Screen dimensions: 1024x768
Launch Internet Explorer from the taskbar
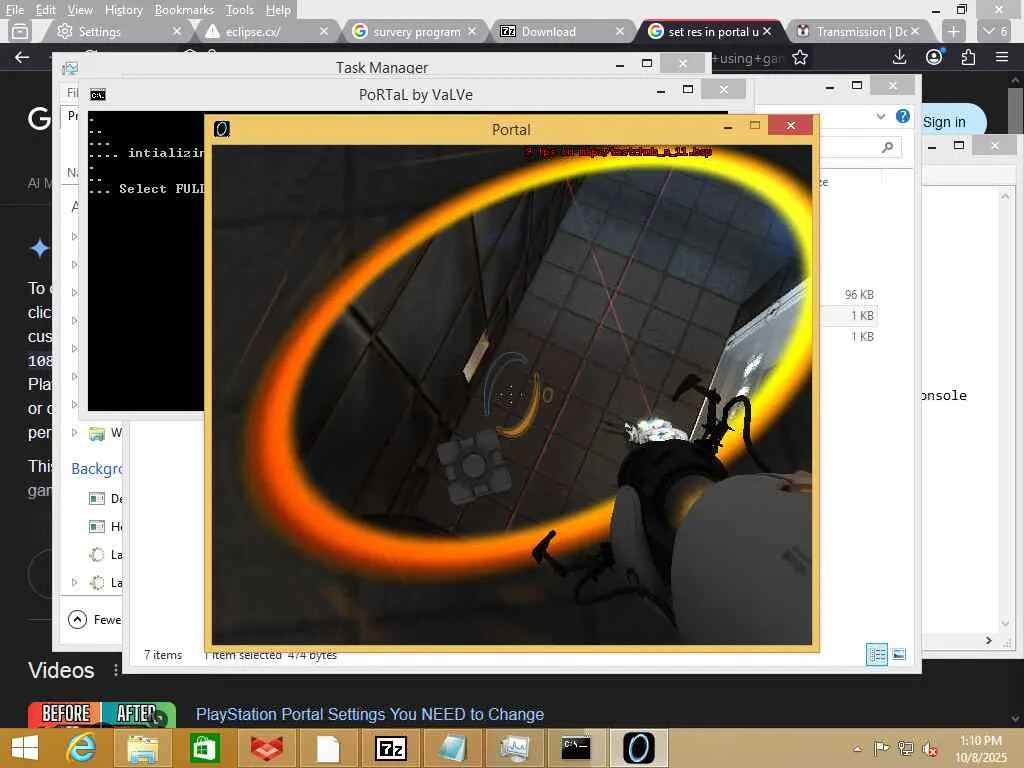81,748
